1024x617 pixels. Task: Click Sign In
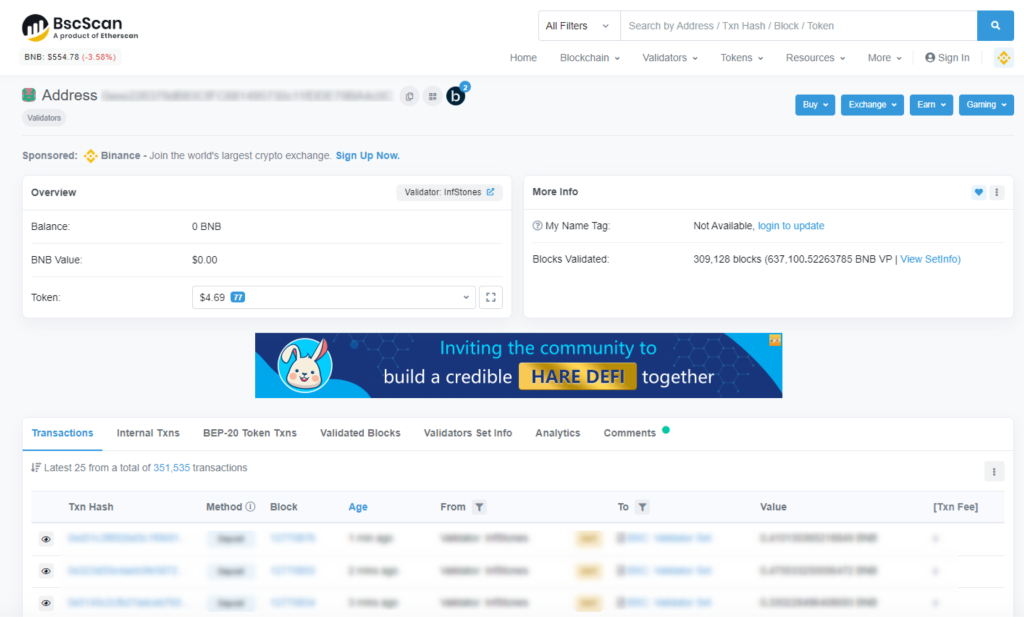tap(948, 57)
